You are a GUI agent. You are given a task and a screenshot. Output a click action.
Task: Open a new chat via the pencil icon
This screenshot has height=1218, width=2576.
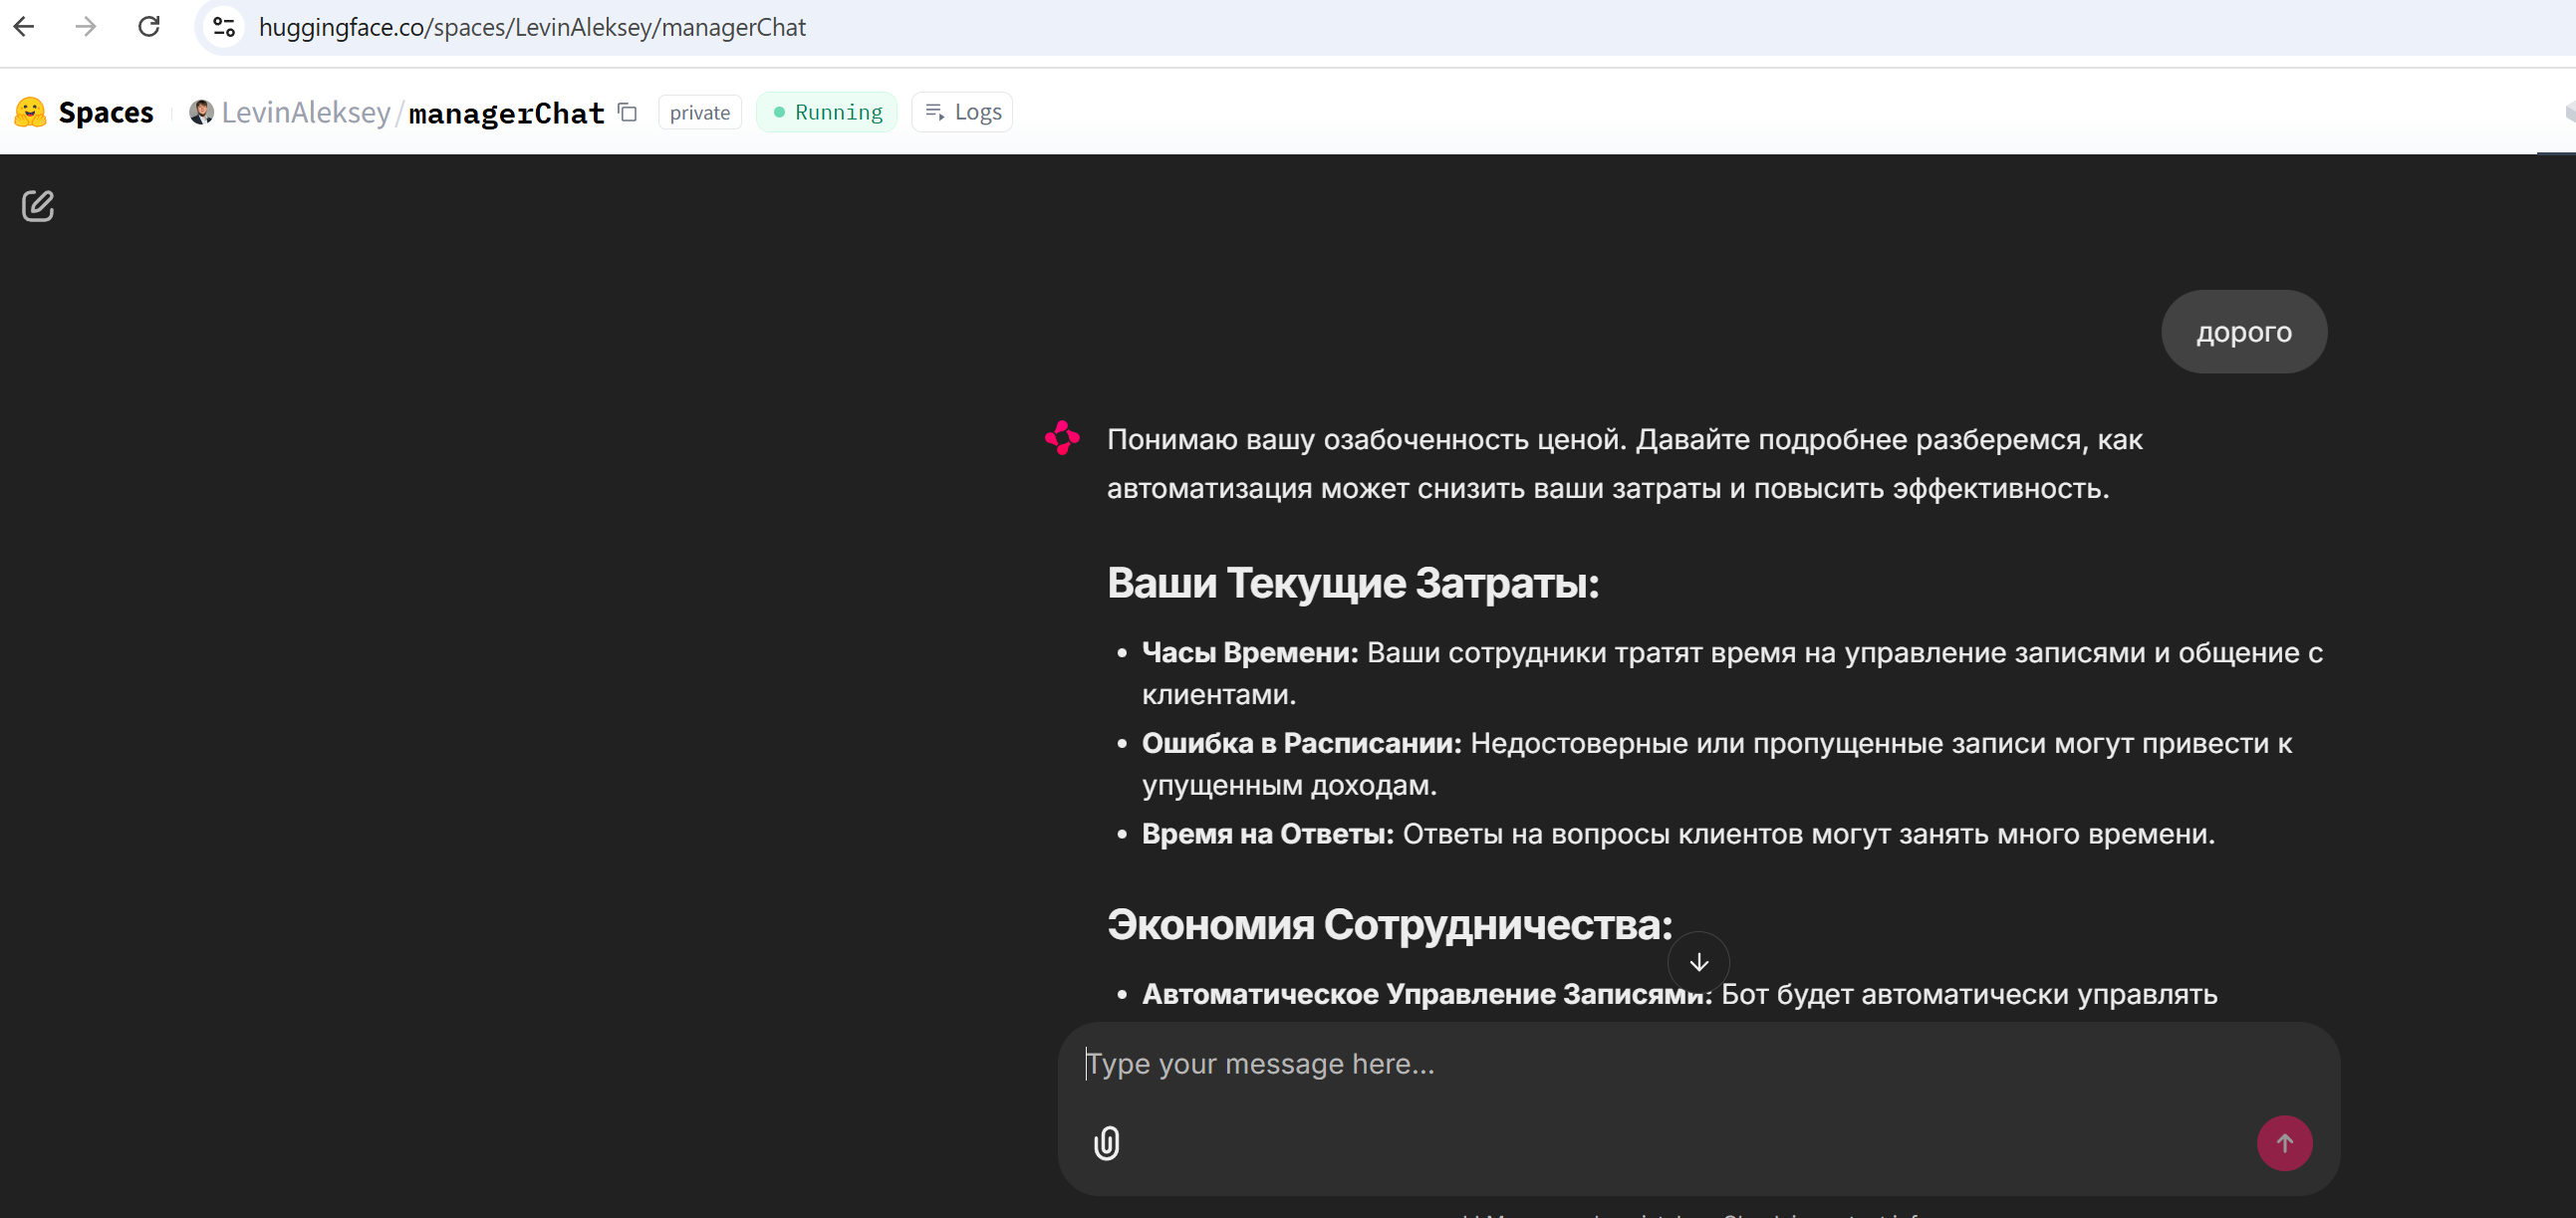click(x=38, y=206)
